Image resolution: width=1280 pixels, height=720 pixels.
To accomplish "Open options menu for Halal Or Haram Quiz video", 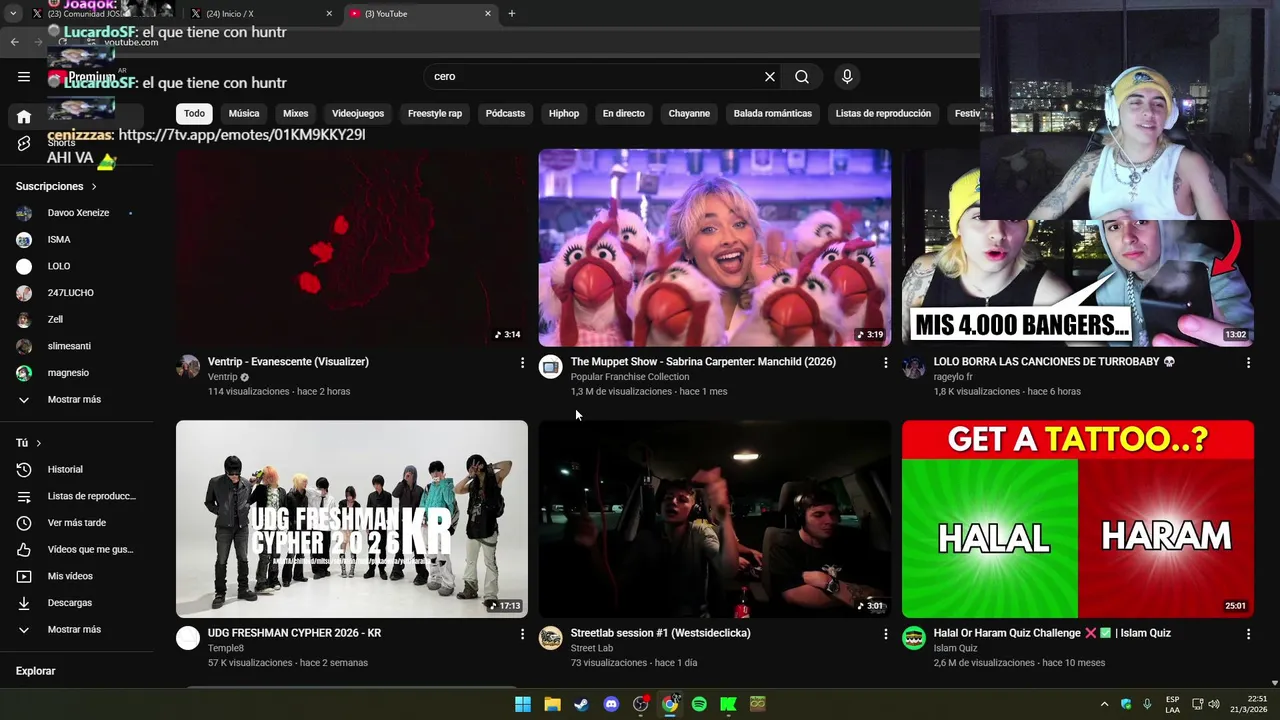I will (x=1248, y=633).
